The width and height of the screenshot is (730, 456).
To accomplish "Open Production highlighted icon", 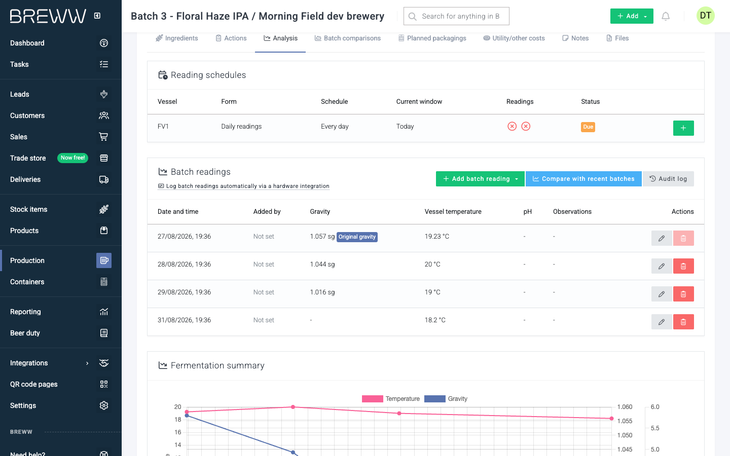I will (104, 260).
